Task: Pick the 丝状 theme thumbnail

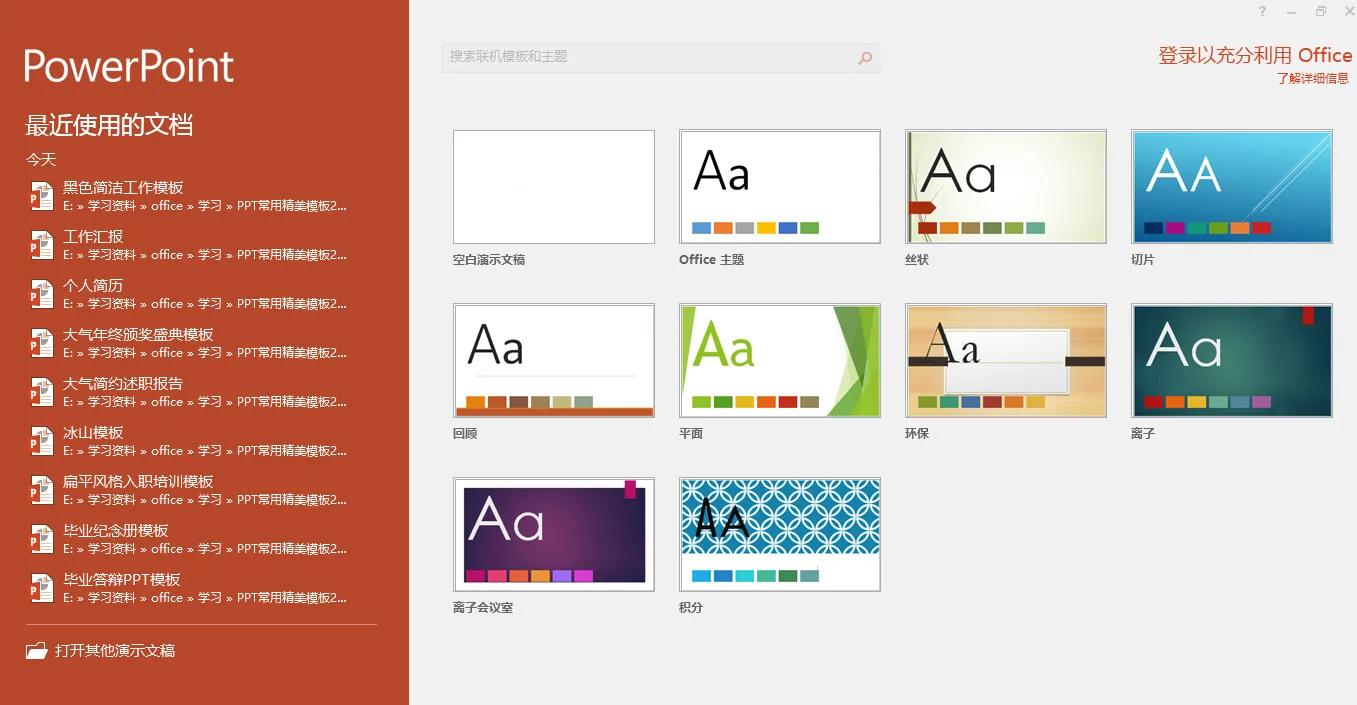Action: pyautogui.click(x=1006, y=187)
